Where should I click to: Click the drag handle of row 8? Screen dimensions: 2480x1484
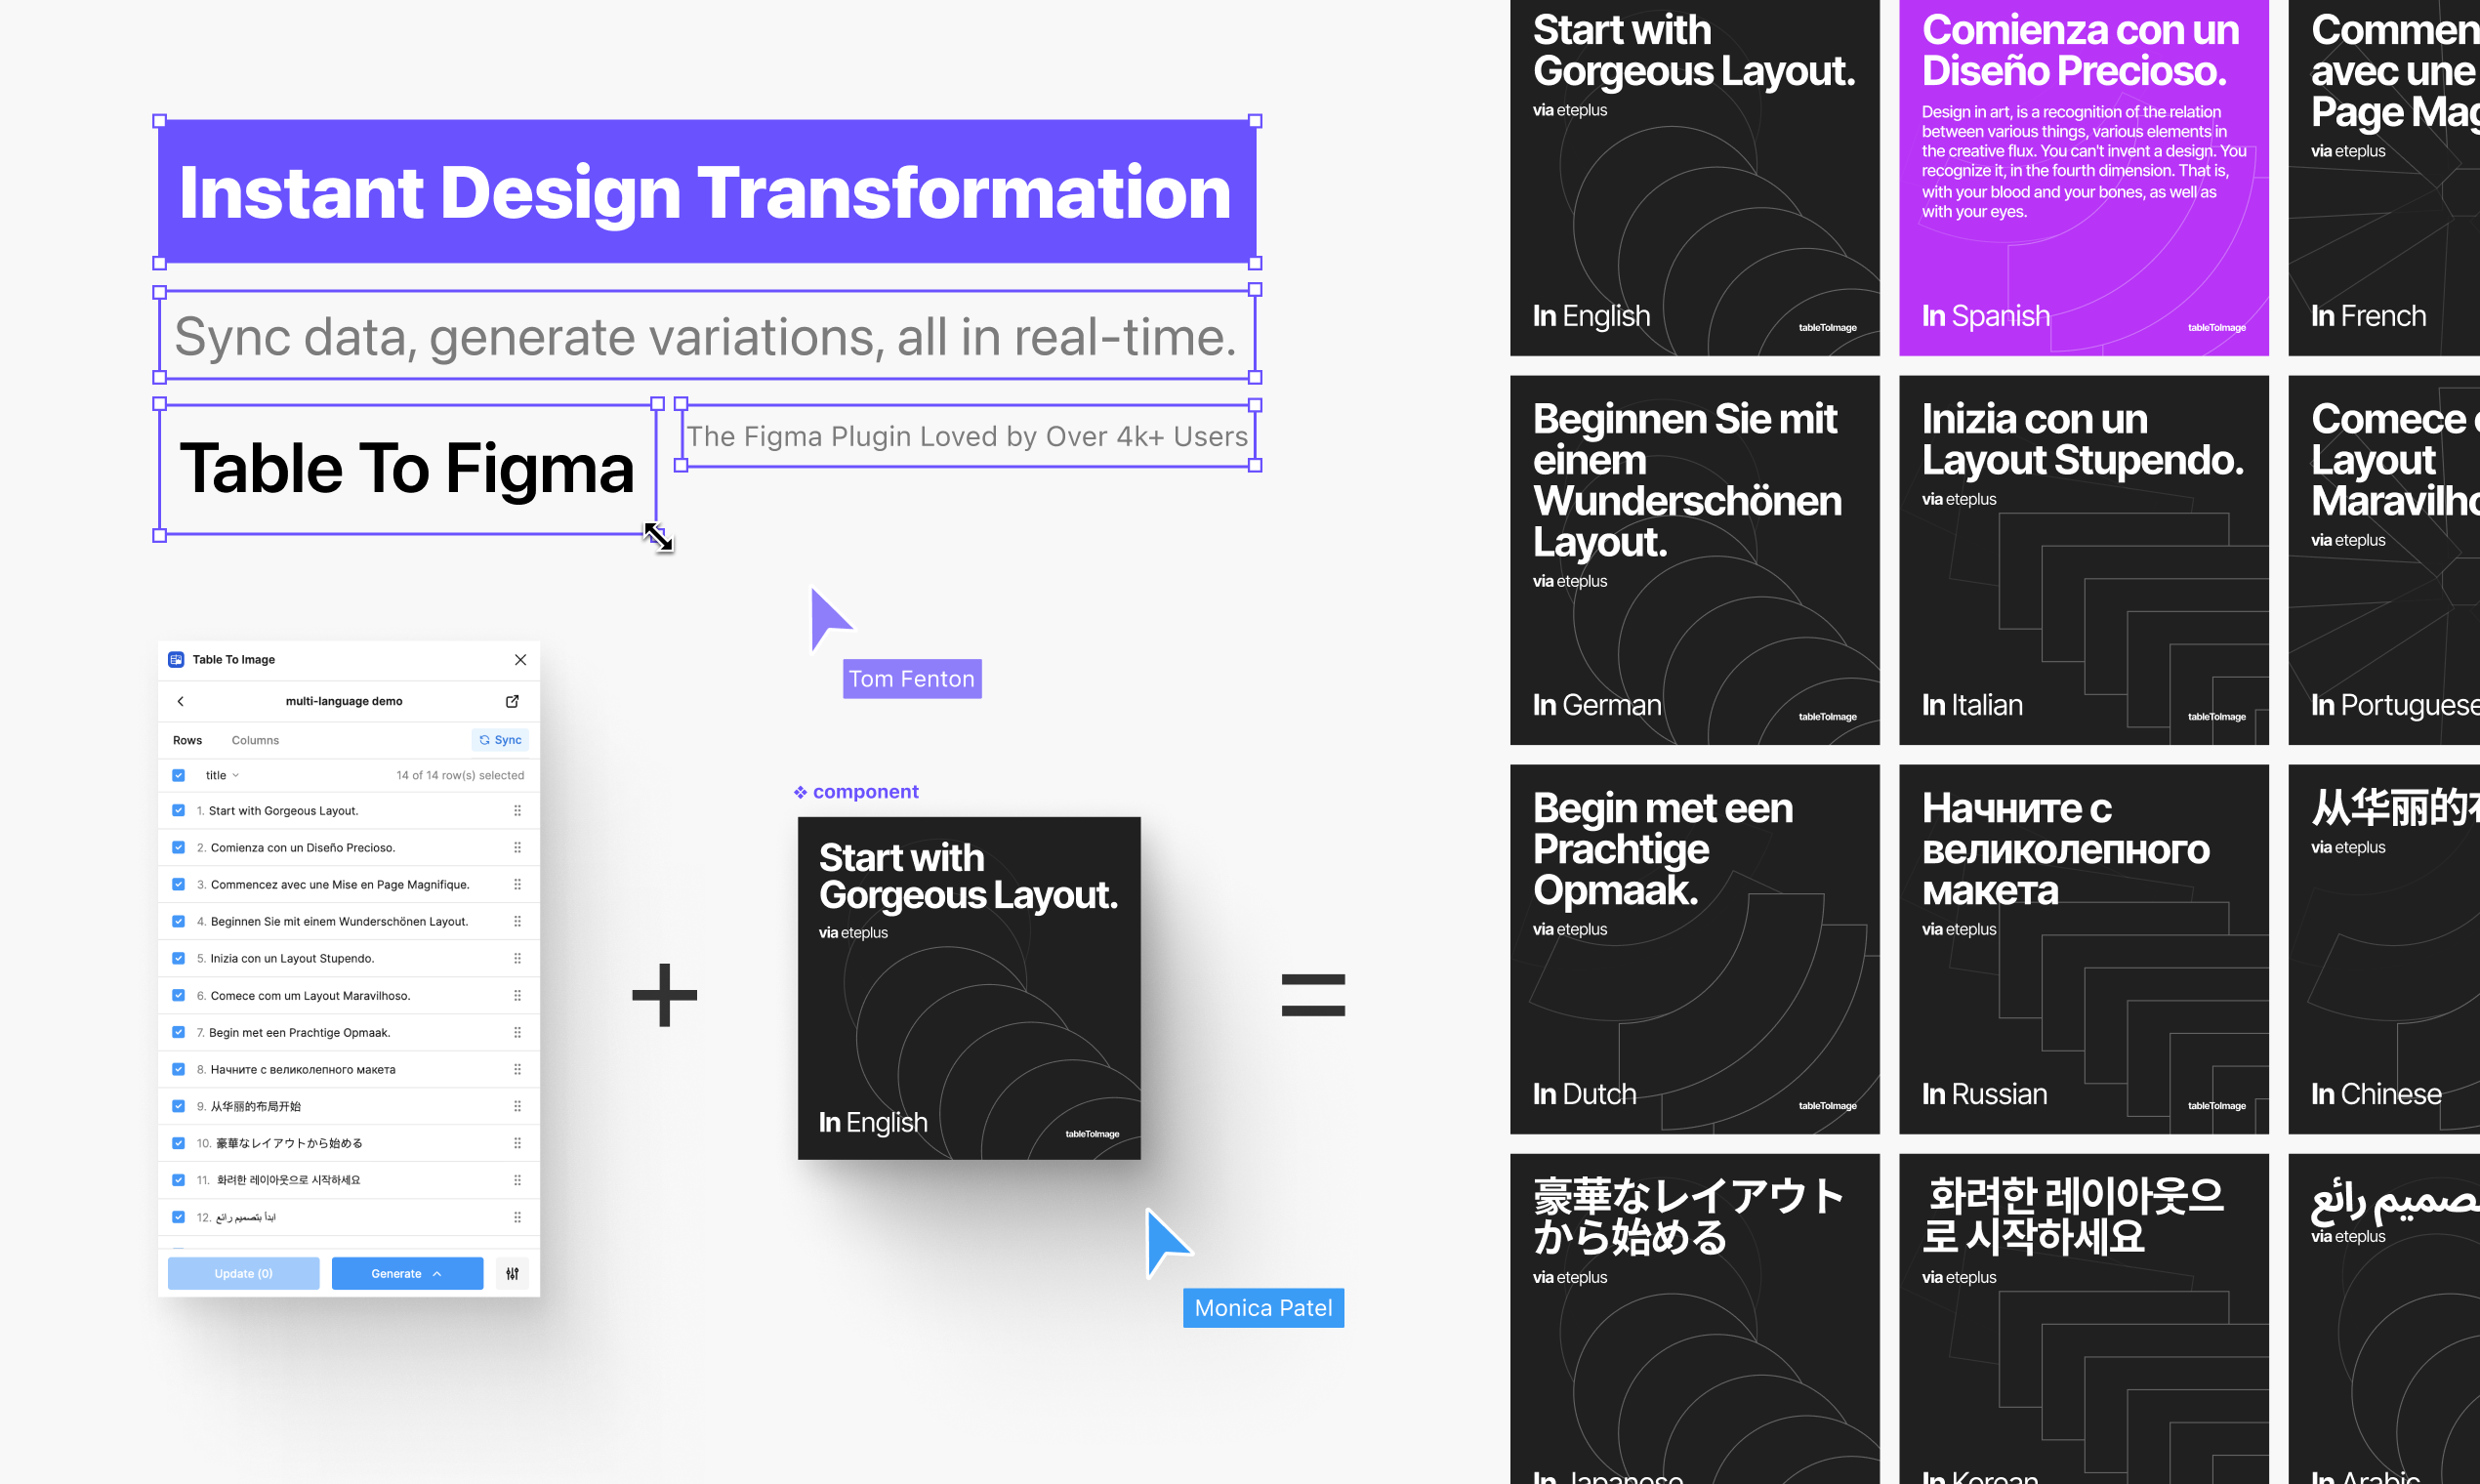coord(517,1070)
